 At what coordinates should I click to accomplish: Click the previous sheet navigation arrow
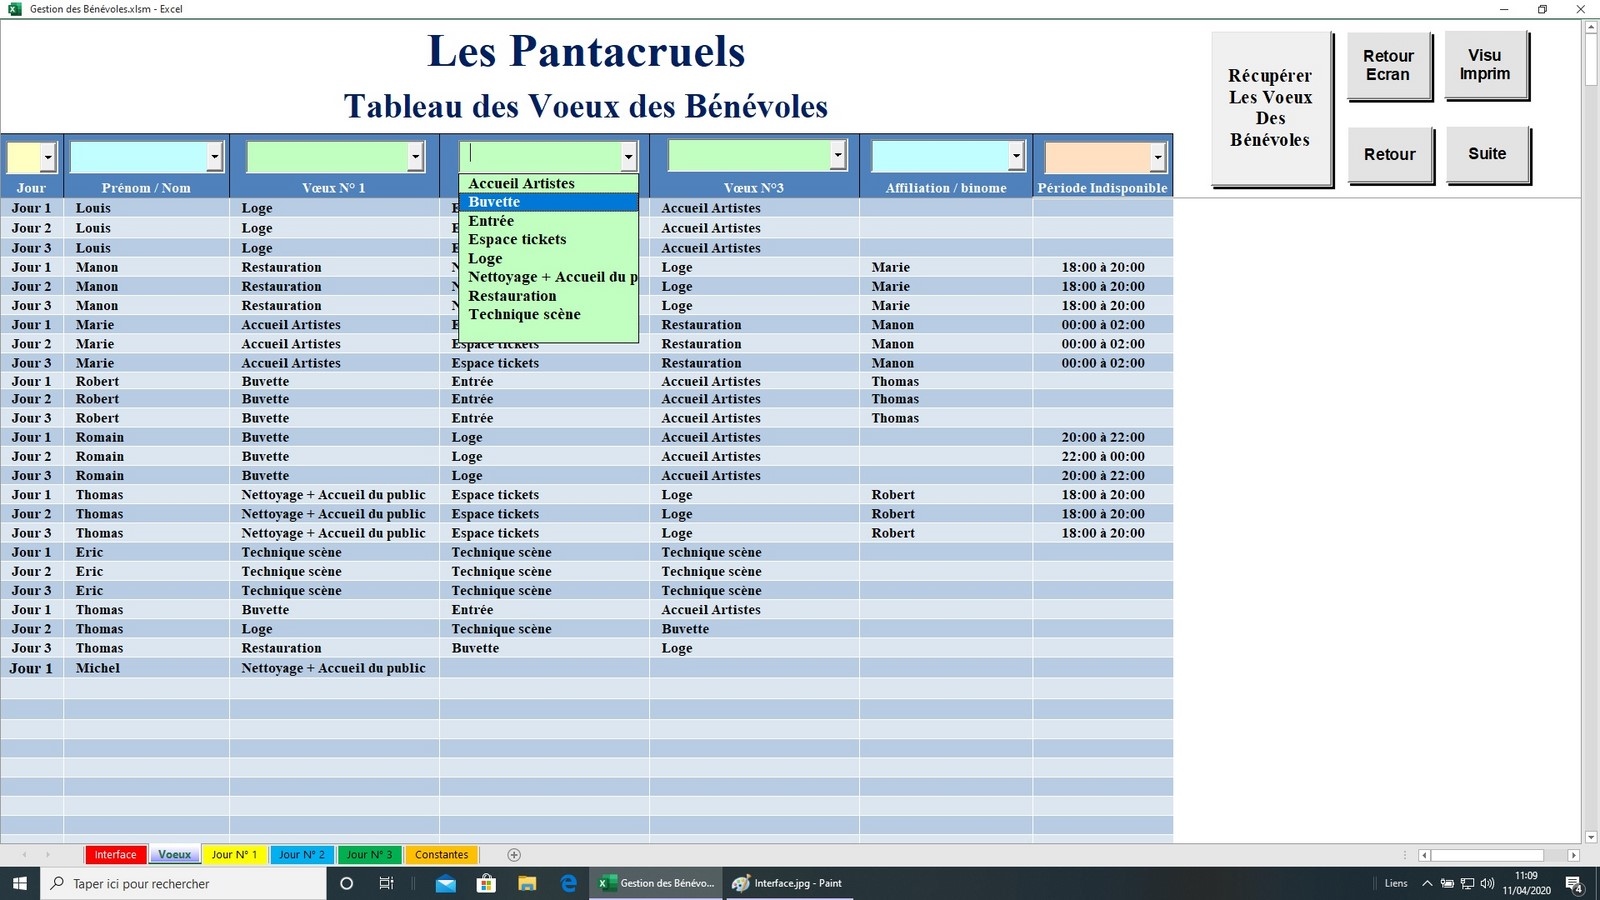(25, 855)
